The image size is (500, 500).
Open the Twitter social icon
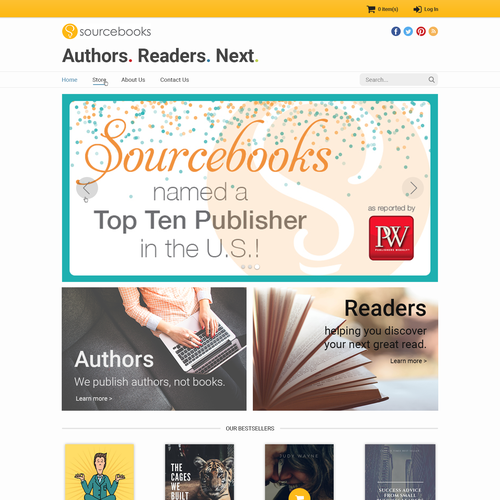pos(408,31)
